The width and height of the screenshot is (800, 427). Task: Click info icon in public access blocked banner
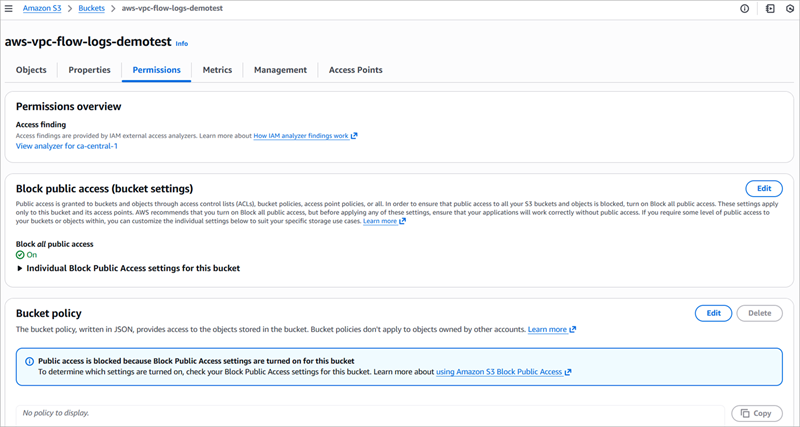point(30,361)
